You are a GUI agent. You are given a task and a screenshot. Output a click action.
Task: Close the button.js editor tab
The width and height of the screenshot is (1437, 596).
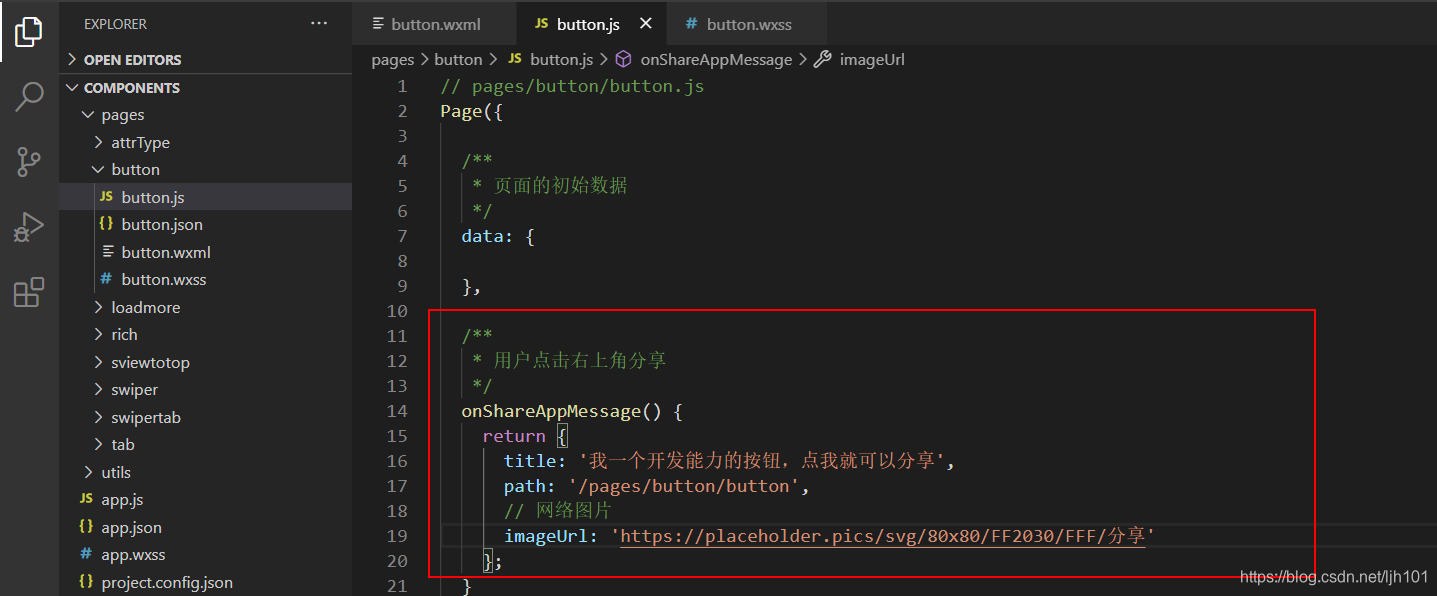[x=646, y=23]
